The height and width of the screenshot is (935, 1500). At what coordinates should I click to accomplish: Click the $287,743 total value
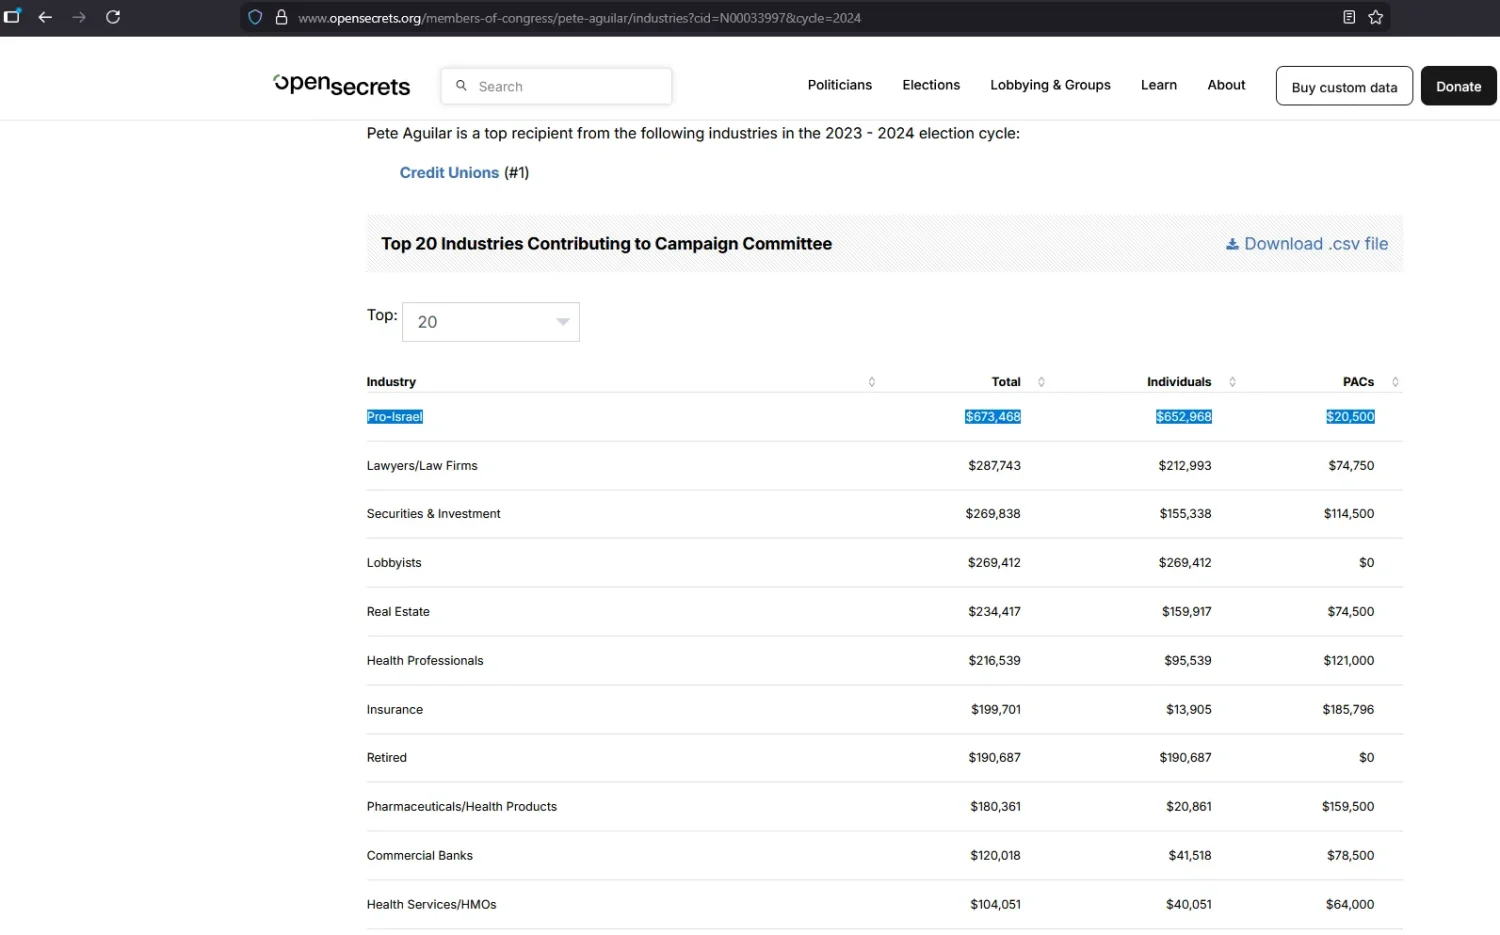coord(994,466)
